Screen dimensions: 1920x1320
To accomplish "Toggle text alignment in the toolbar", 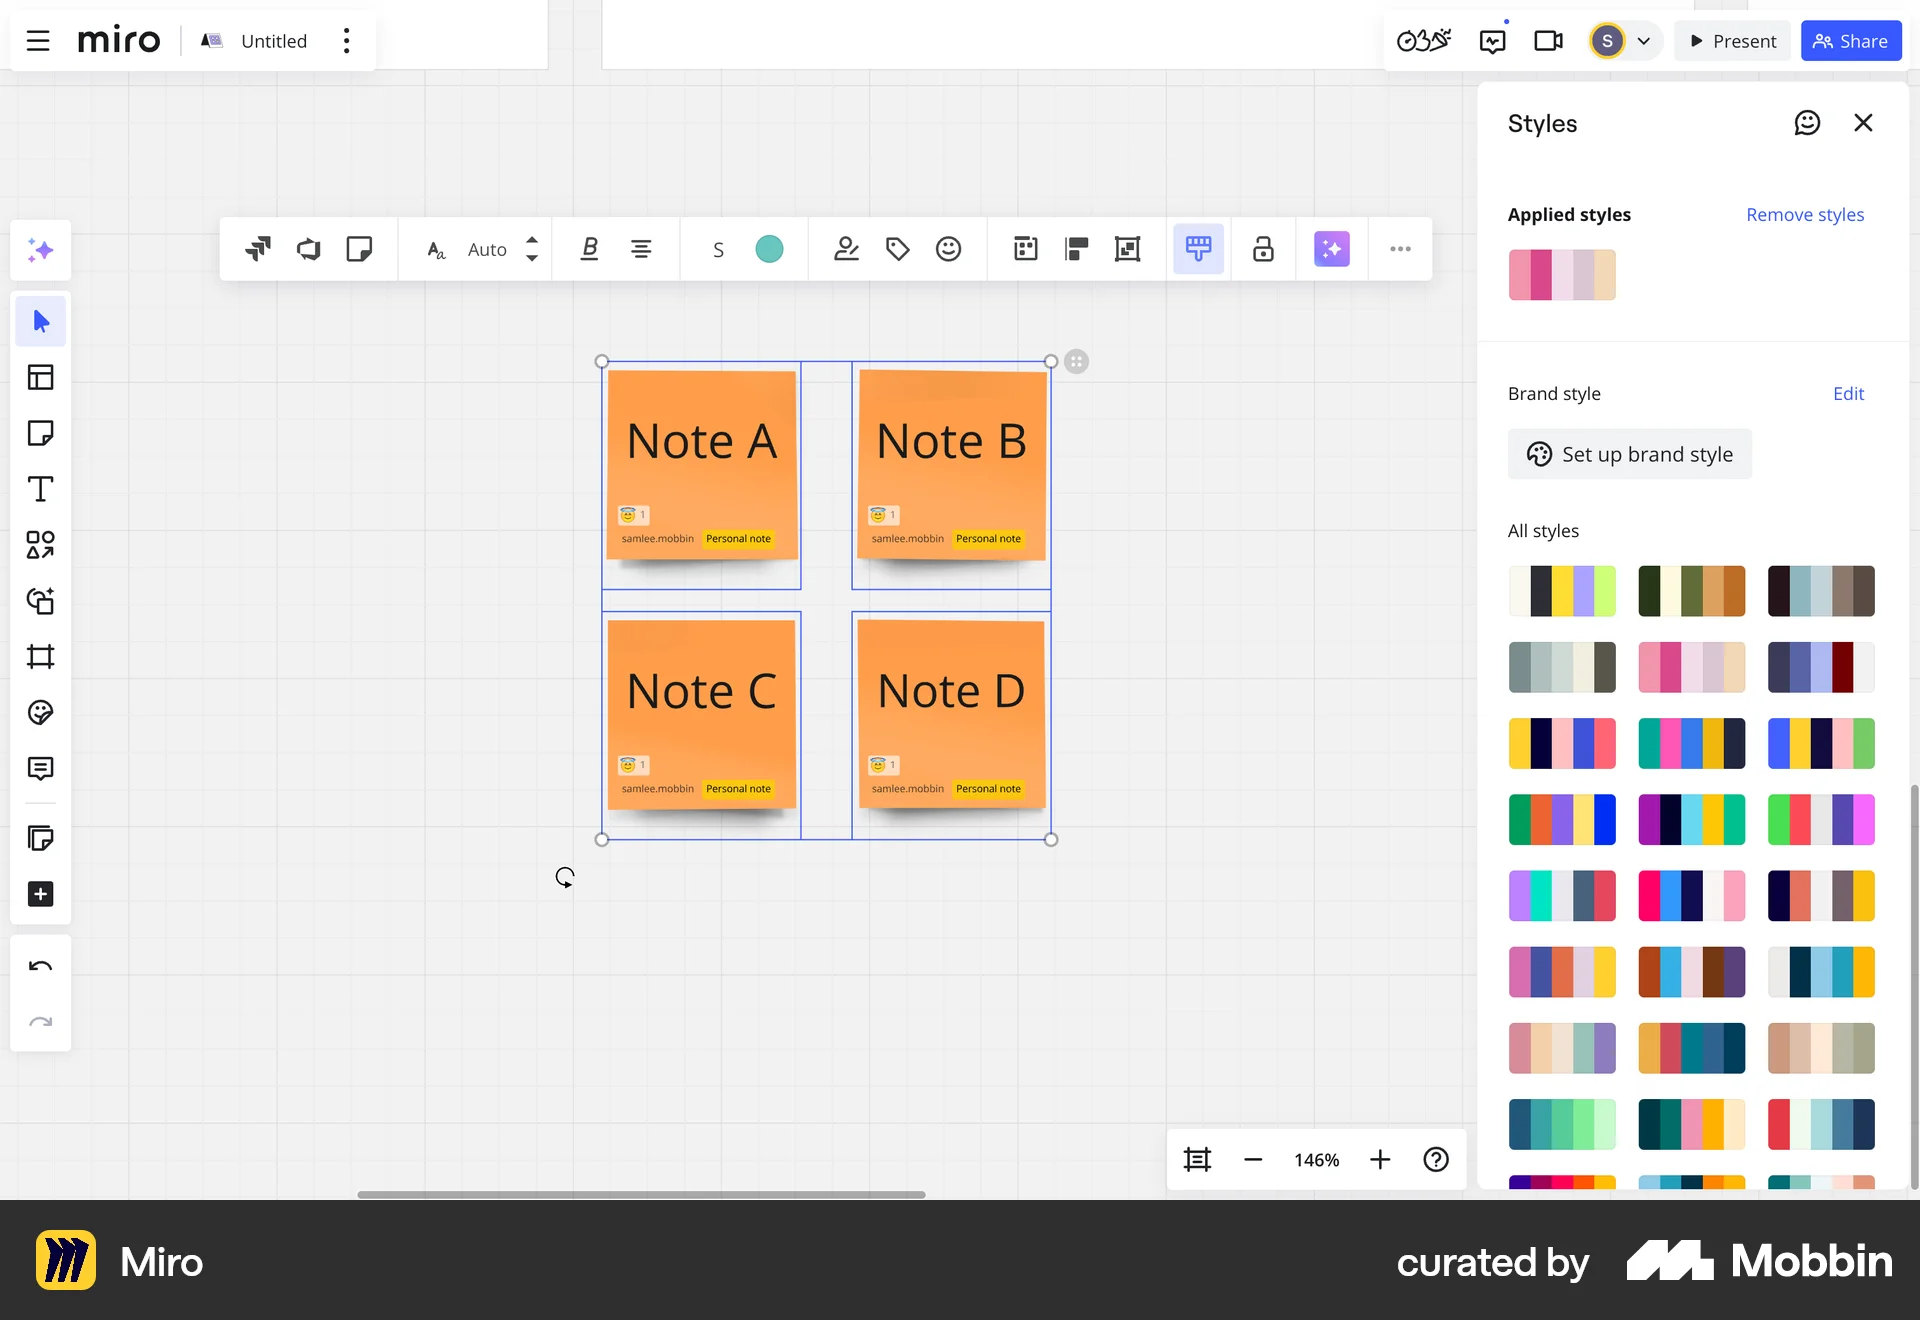I will [642, 249].
